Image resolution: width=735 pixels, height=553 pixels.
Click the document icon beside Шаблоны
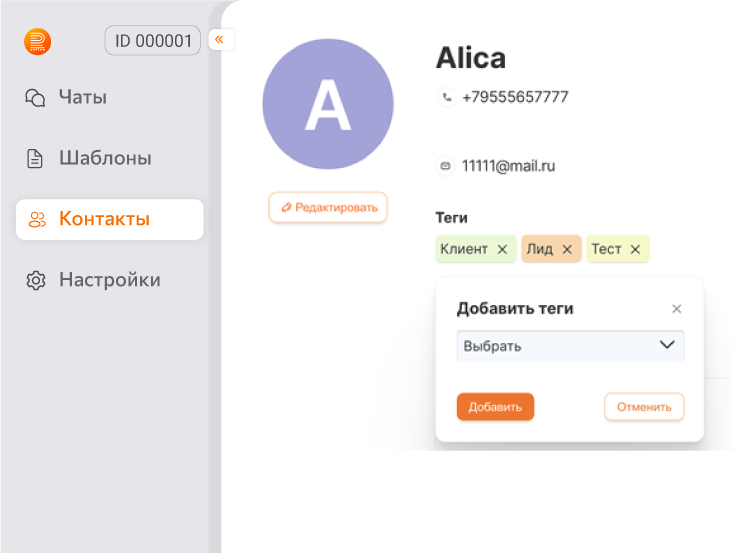[x=35, y=158]
